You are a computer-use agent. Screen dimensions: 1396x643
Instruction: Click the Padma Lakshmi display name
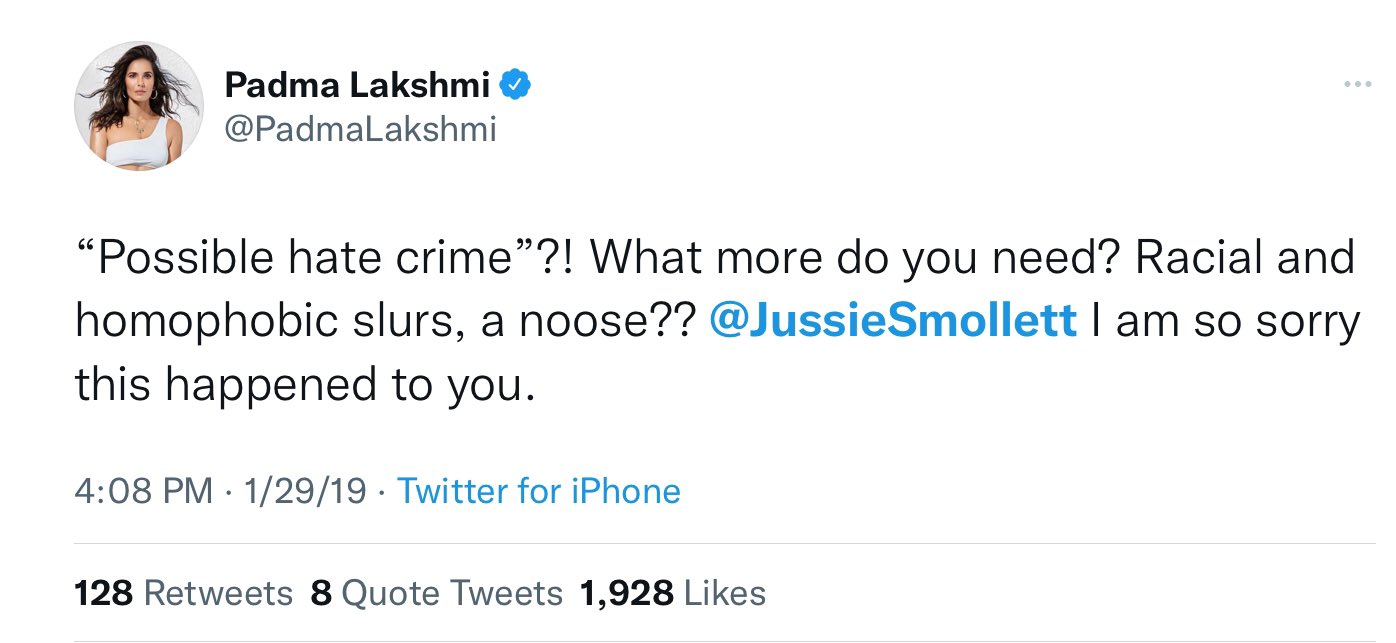point(357,86)
